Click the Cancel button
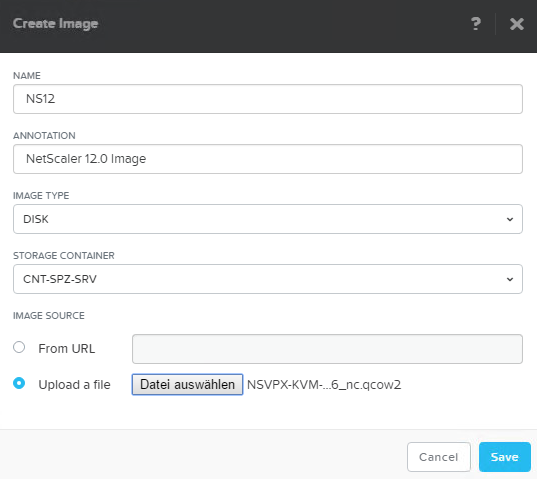The height and width of the screenshot is (479, 537). click(x=439, y=457)
